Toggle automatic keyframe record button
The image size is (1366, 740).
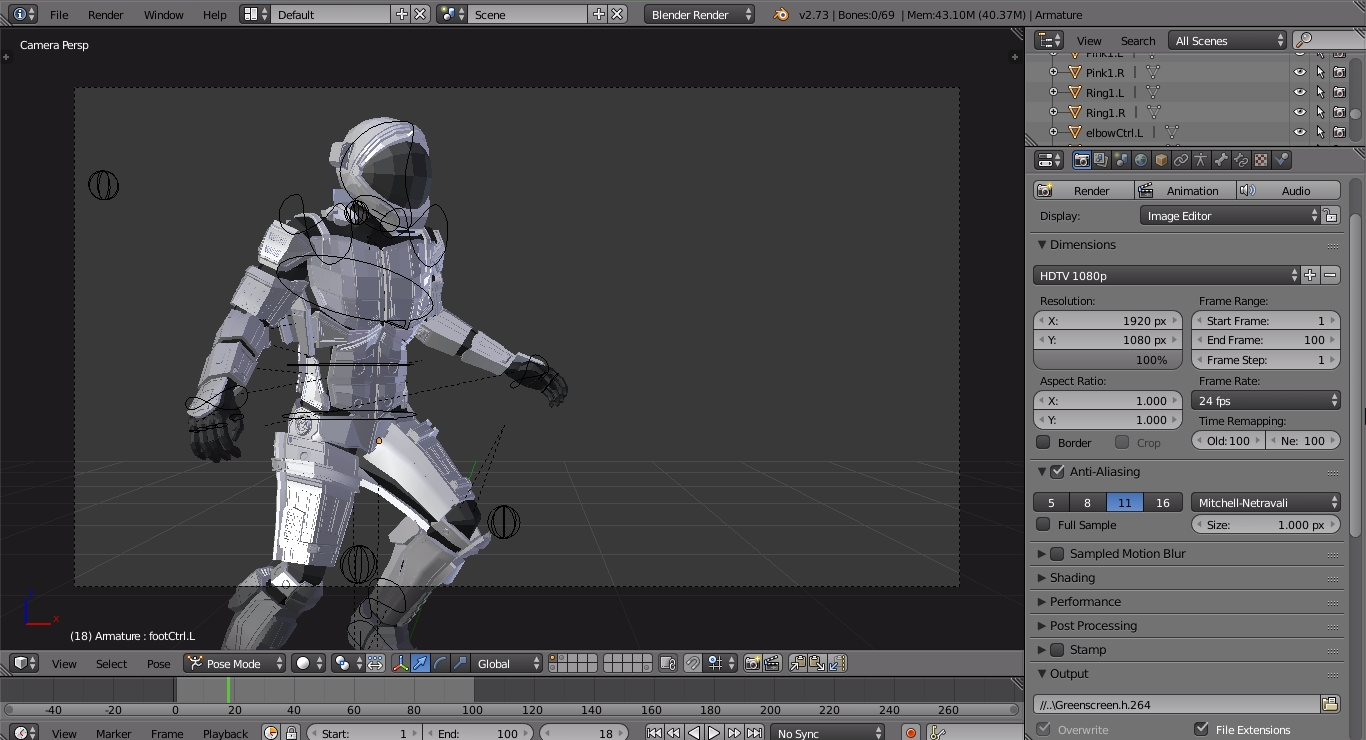(911, 733)
